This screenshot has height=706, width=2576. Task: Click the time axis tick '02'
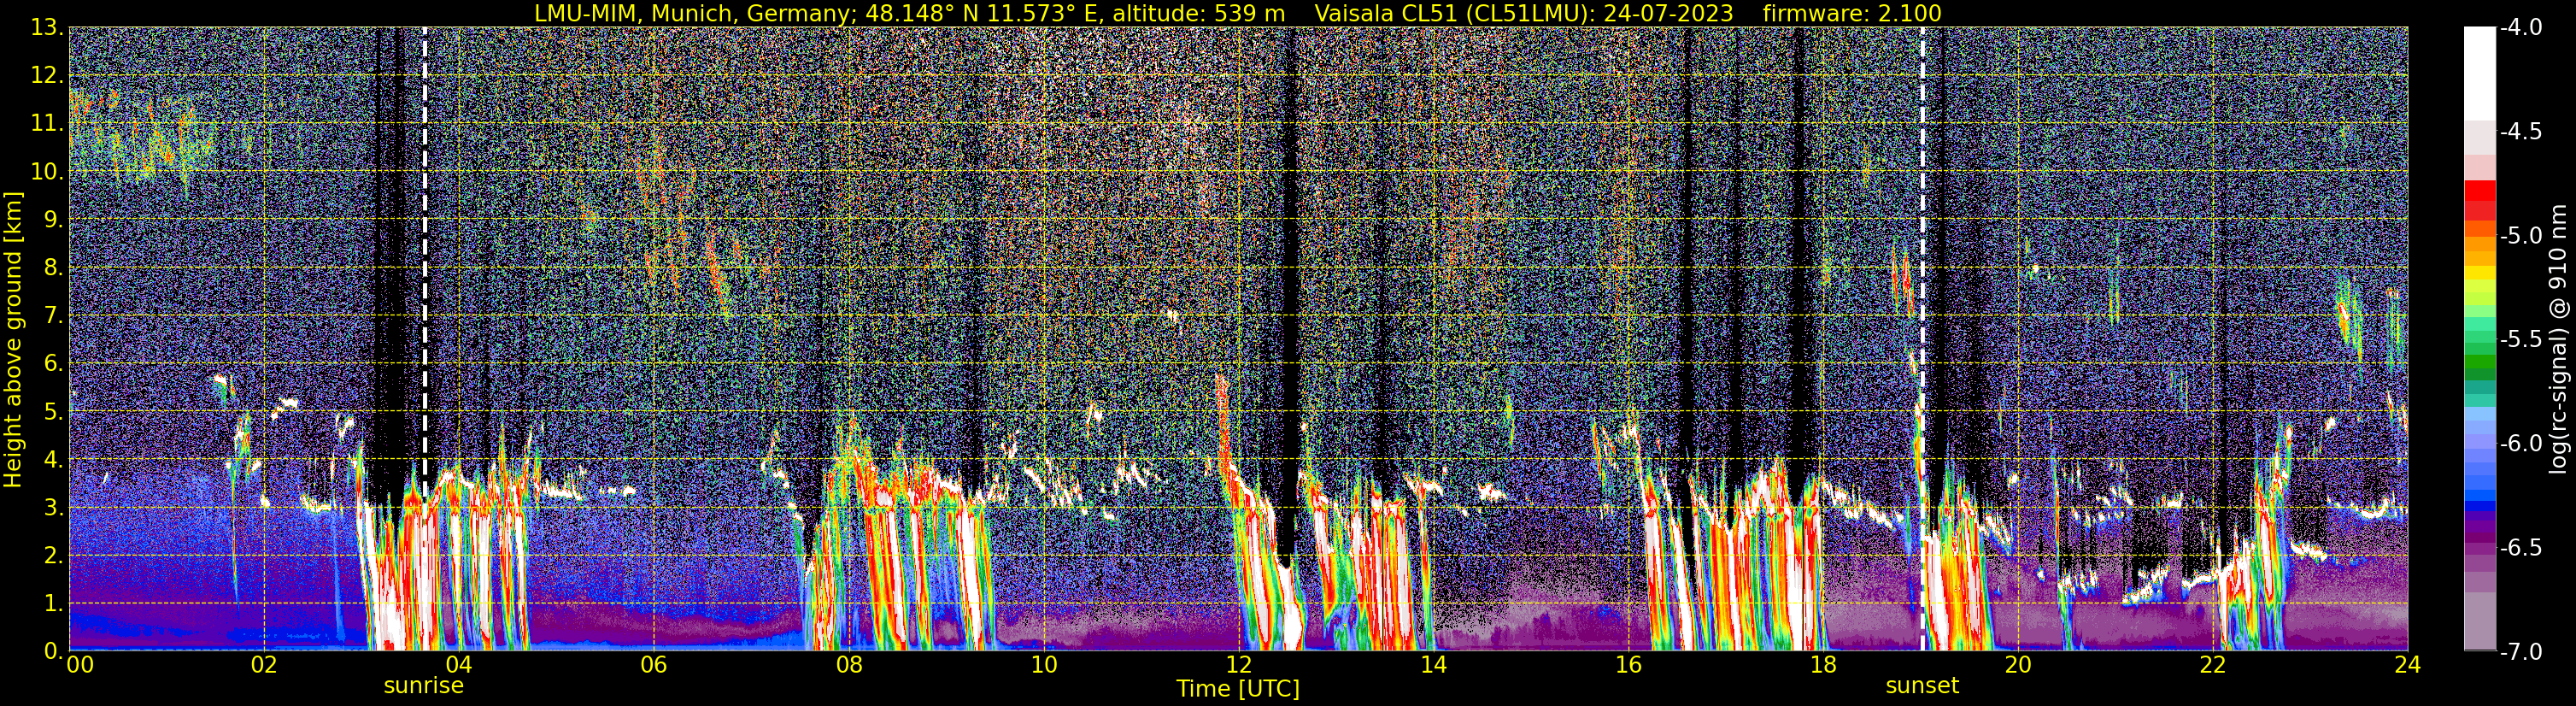click(x=263, y=665)
